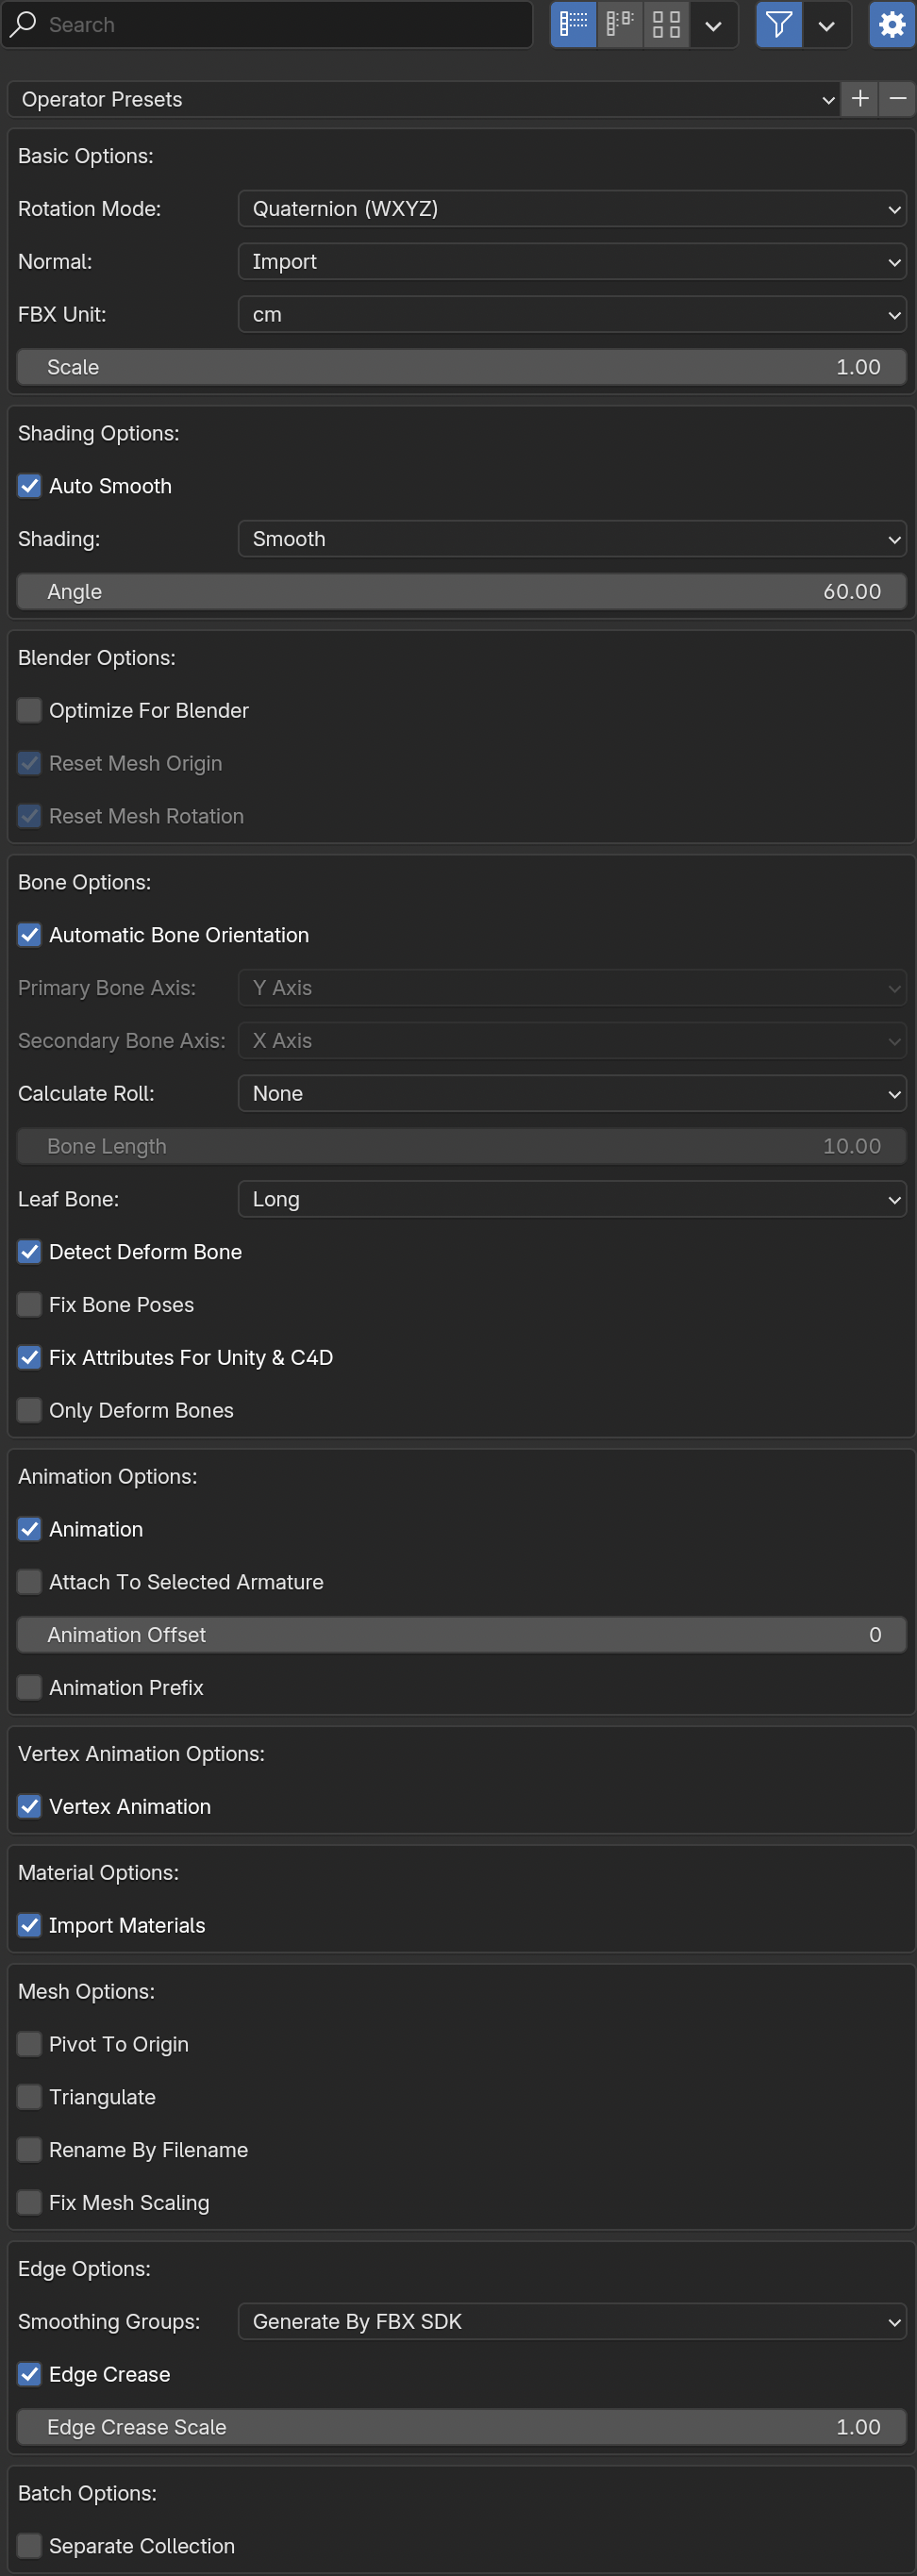This screenshot has width=917, height=2576.
Task: Switch to vertical list display mode
Action: pos(574,24)
